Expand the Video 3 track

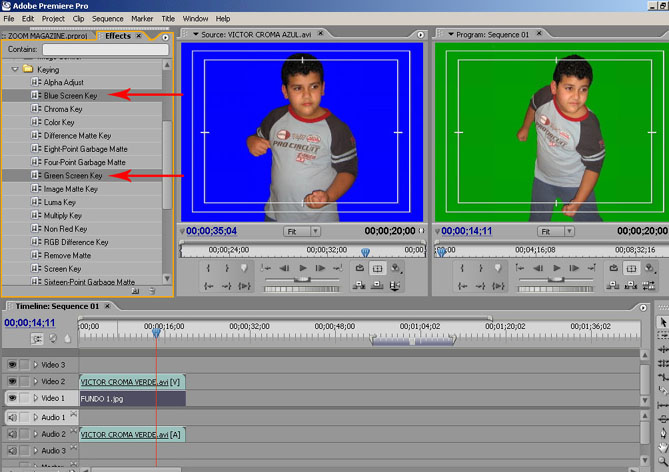35,365
